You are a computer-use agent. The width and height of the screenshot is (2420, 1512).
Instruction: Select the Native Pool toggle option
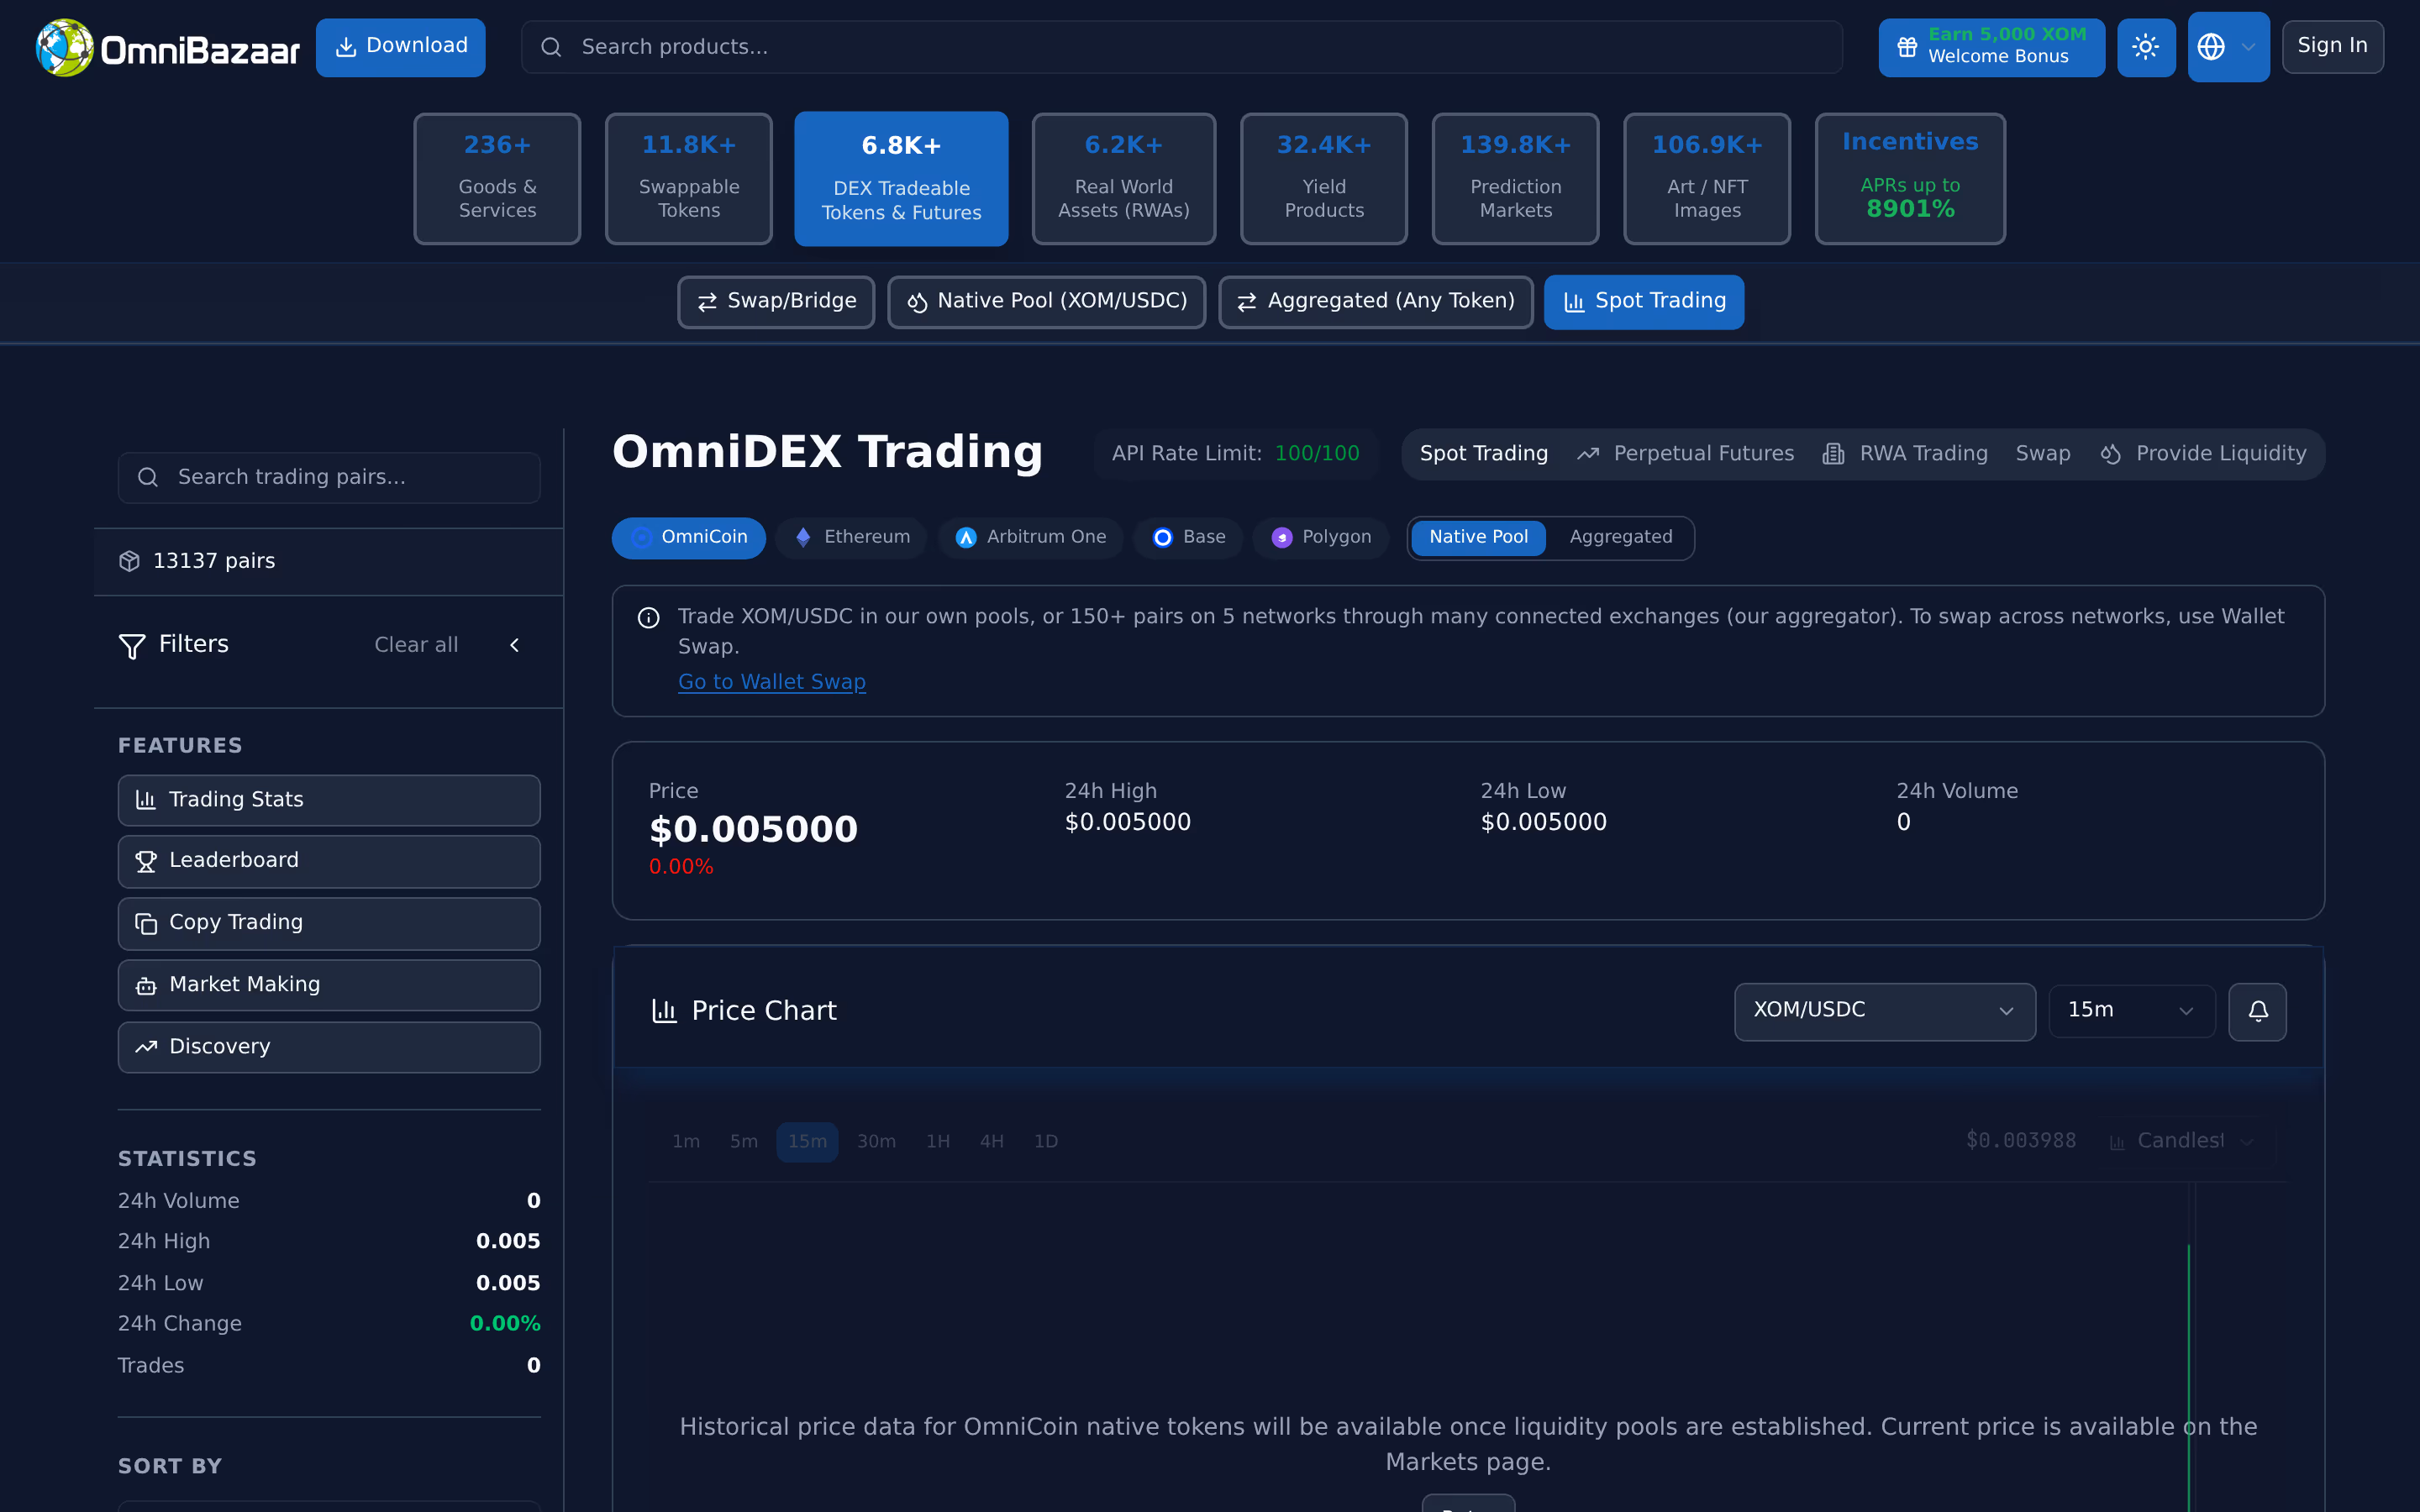pos(1478,538)
